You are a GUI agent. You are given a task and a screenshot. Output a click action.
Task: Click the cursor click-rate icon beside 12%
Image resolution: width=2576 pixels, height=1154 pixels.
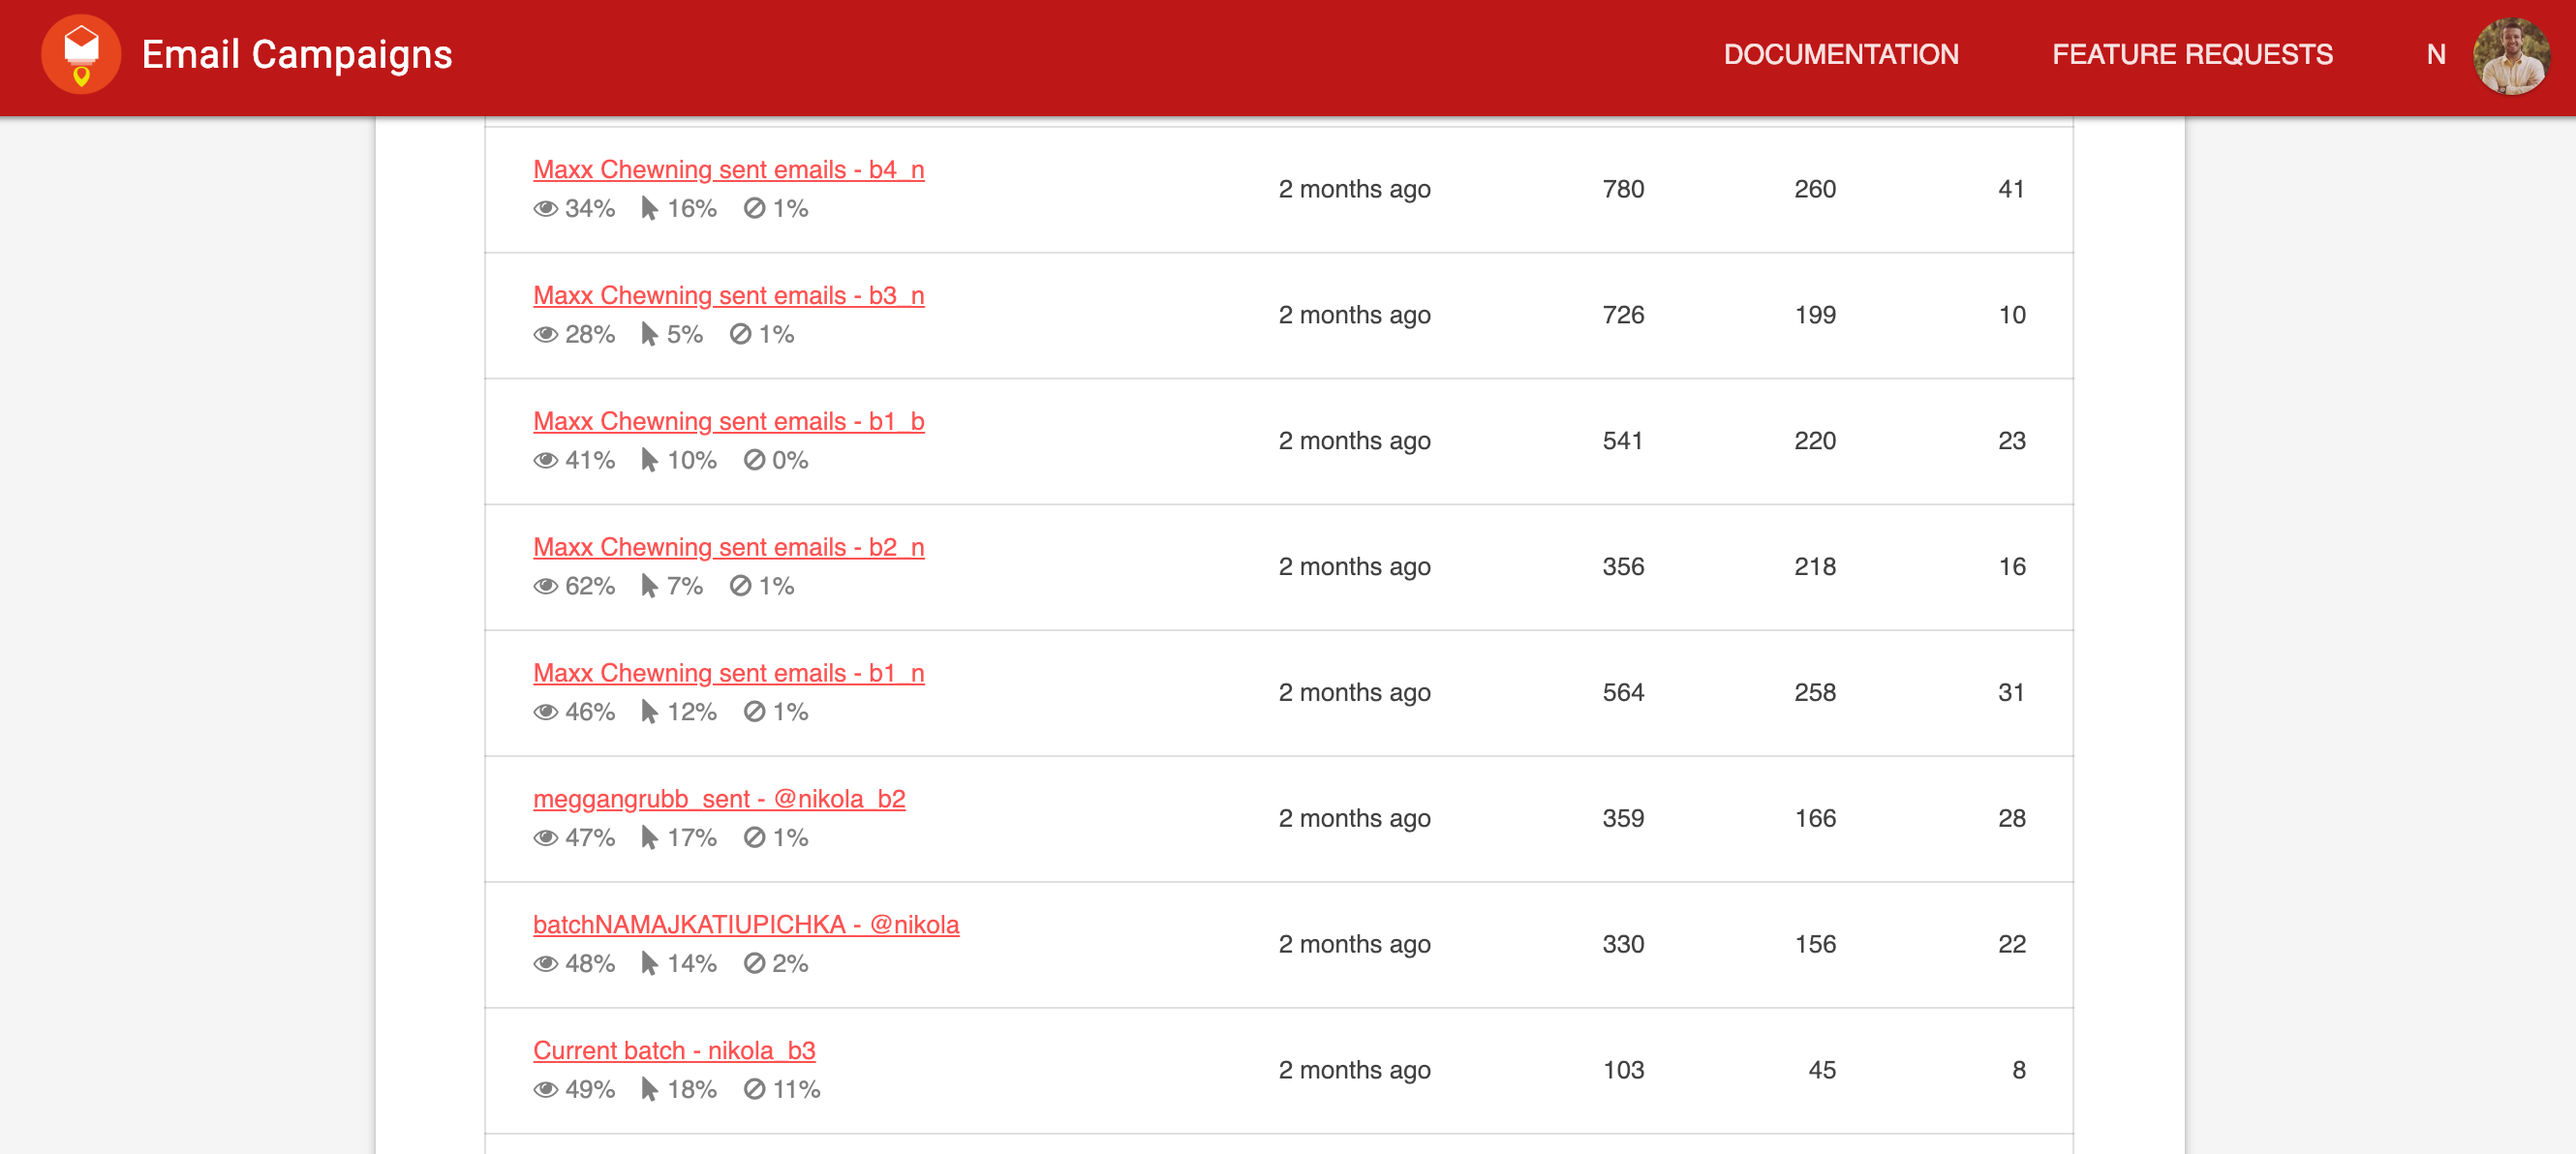click(649, 713)
